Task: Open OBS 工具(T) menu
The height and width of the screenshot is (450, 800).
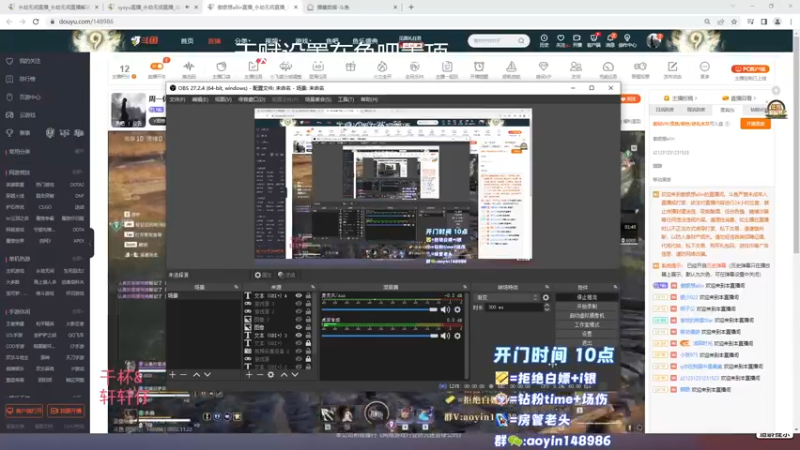Action: (x=346, y=99)
